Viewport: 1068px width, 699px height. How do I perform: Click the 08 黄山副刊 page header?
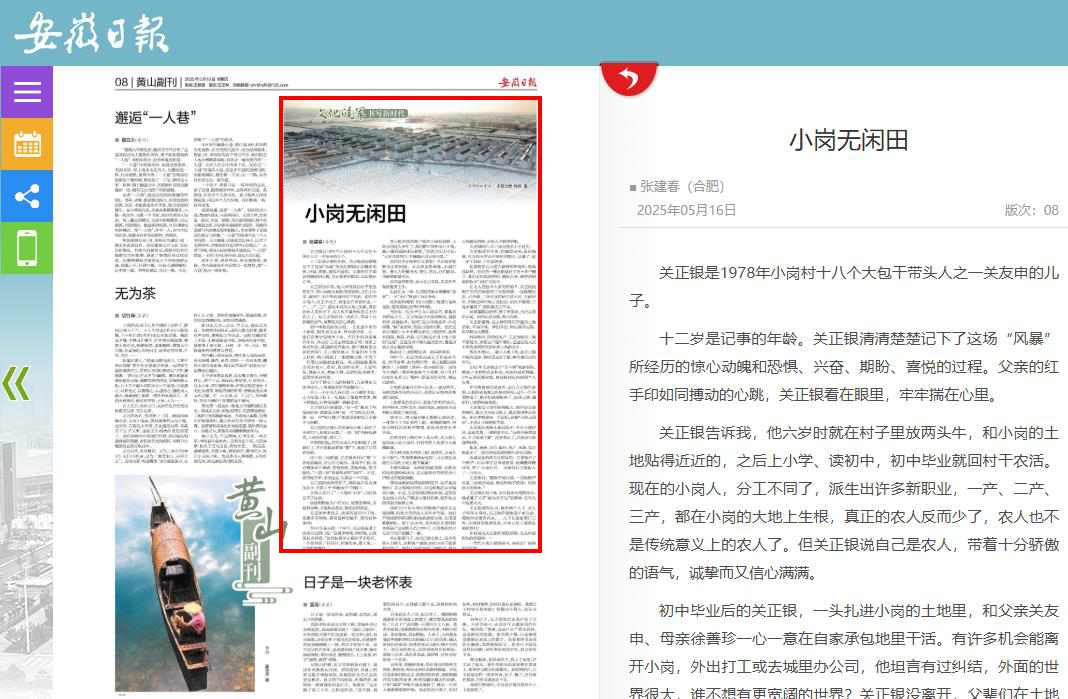[x=146, y=82]
